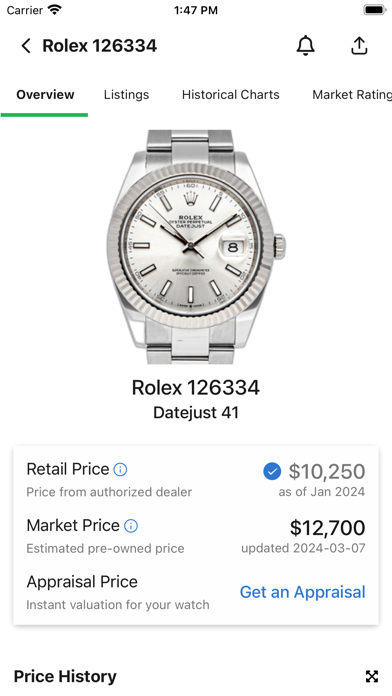This screenshot has height=696, width=392.
Task: Tap the $10,250 retail price value
Action: point(327,471)
